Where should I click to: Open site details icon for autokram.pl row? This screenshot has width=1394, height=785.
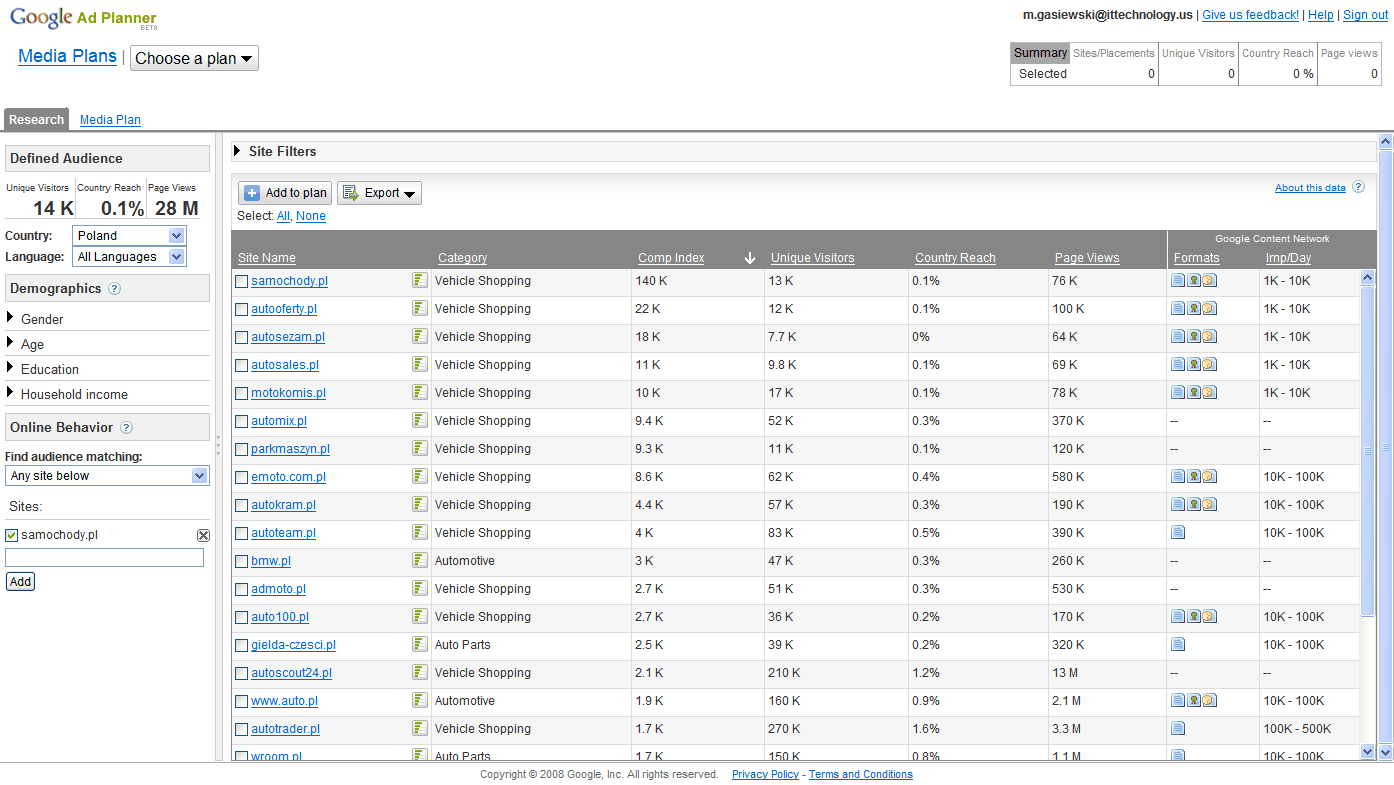[420, 504]
